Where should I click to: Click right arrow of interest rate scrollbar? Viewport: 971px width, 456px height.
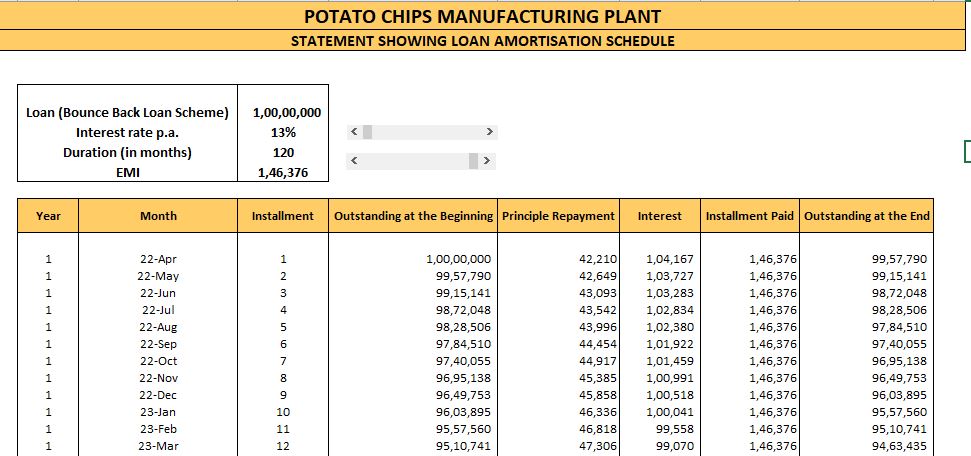(x=489, y=132)
